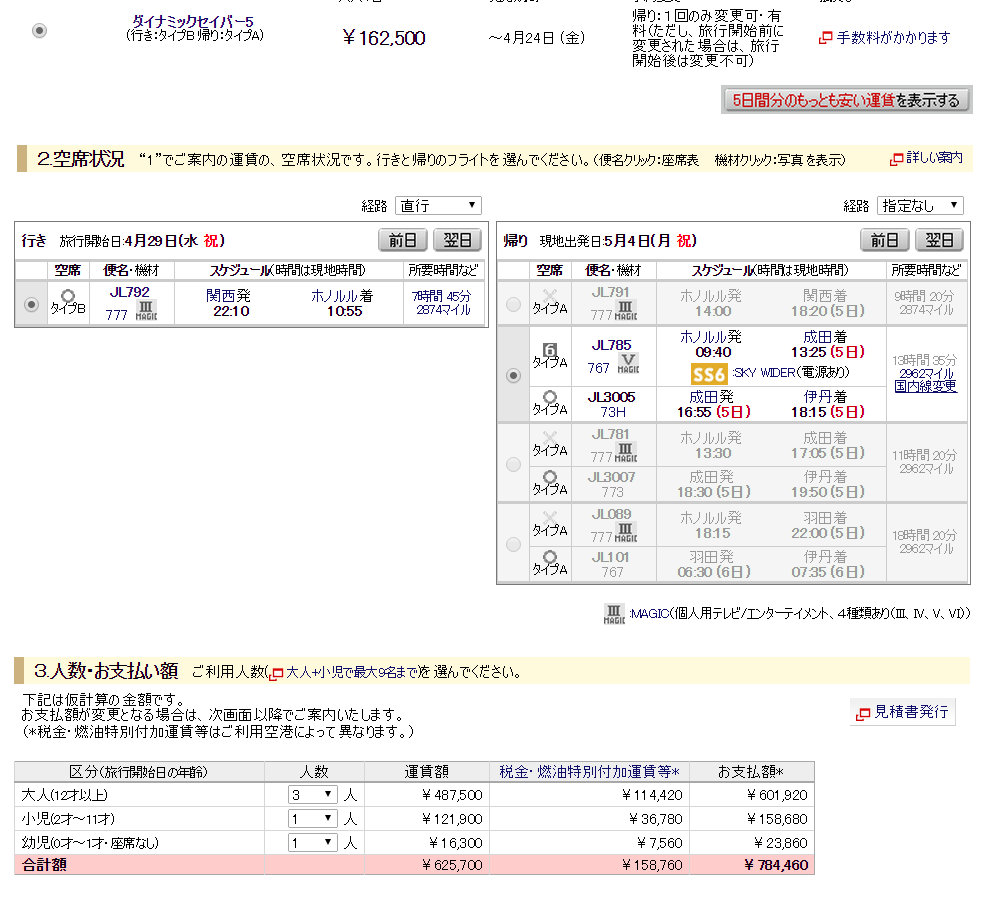
Task: Click the availability circle icon for JL3005
Action: point(550,397)
